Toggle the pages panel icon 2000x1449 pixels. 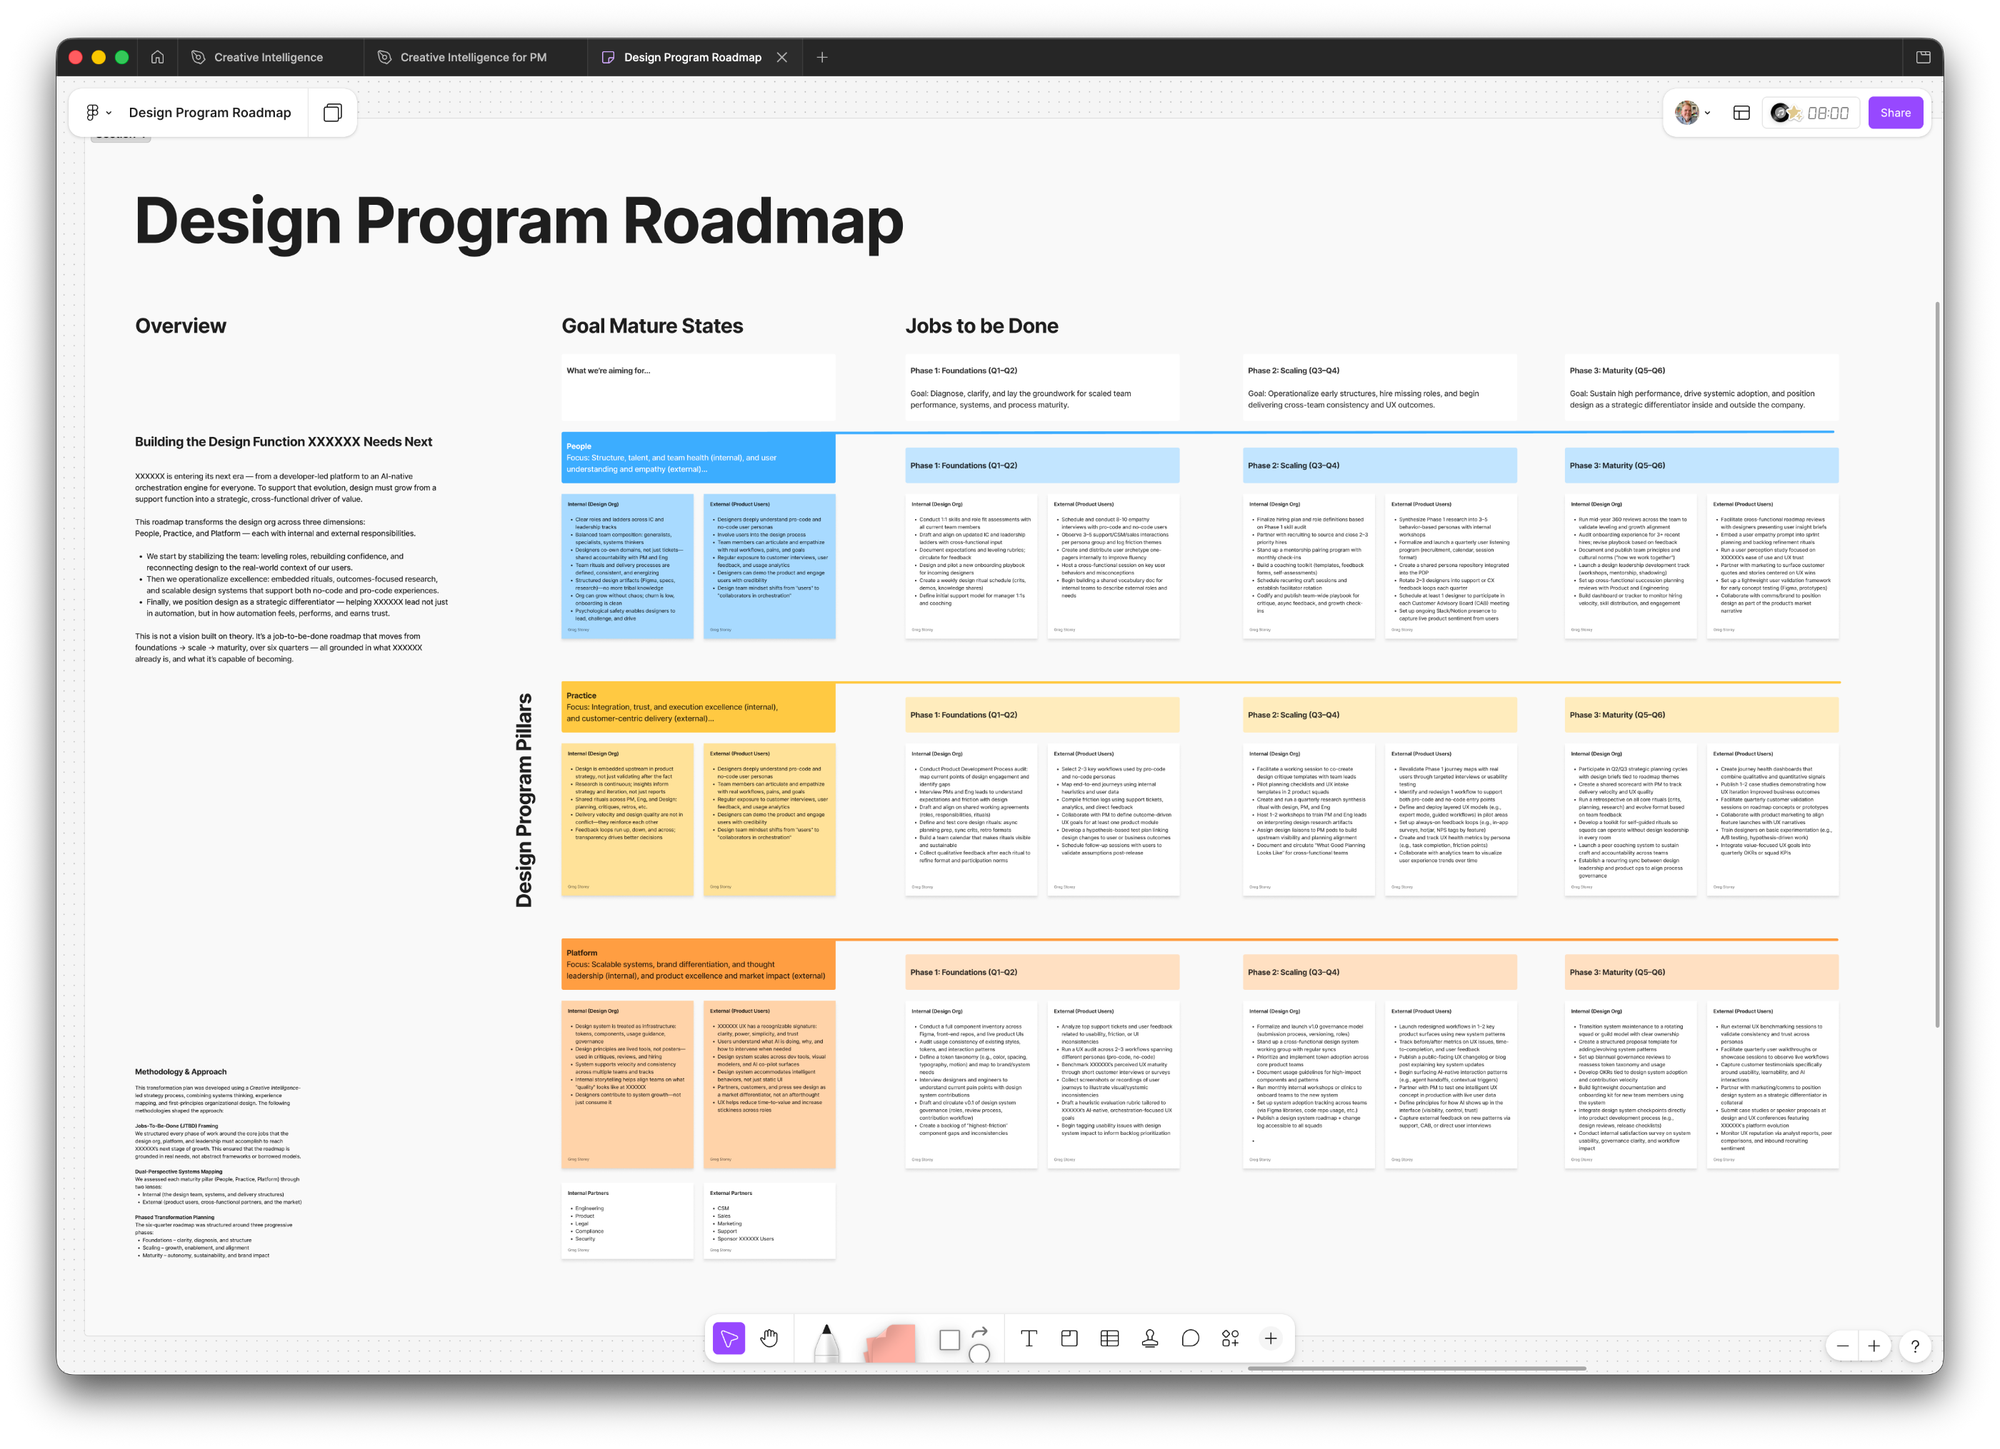click(333, 113)
